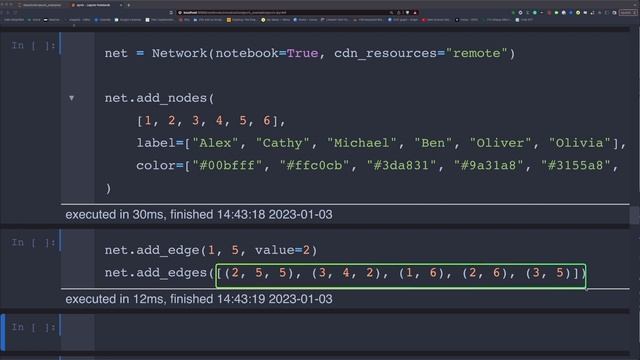Click the "Alex" label string

tap(215, 143)
